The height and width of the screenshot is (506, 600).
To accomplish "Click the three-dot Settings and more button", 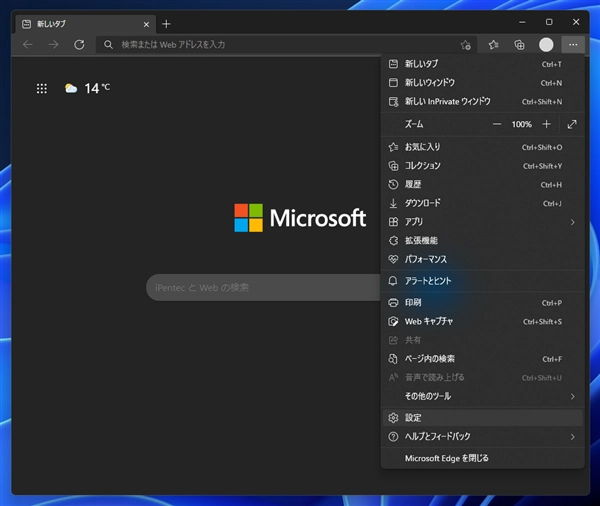I will [572, 45].
